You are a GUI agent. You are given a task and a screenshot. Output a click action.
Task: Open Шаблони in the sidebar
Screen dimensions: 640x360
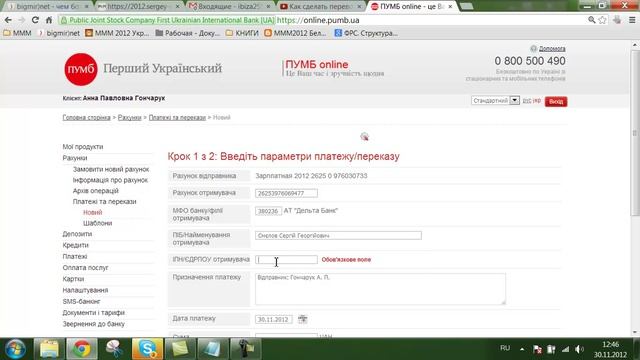(x=98, y=223)
